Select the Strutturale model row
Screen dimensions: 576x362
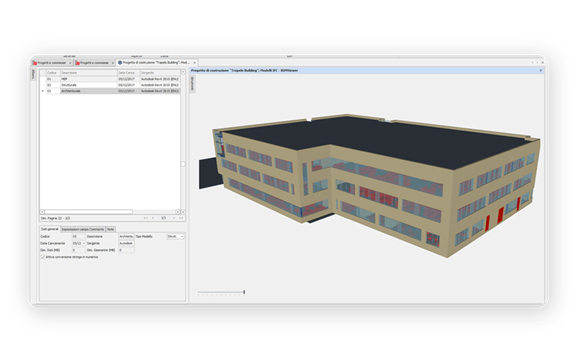pos(110,85)
